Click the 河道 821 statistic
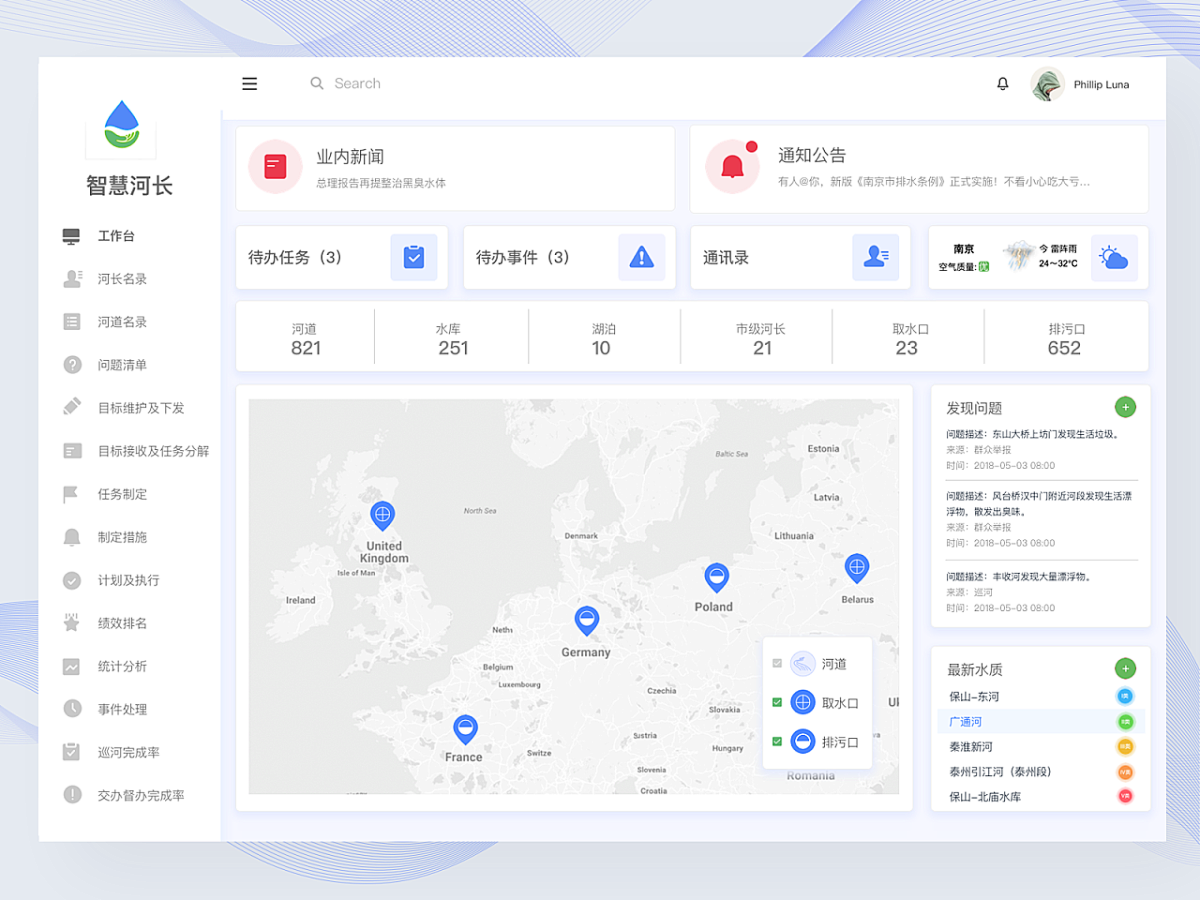This screenshot has height=900, width=1200. (306, 338)
